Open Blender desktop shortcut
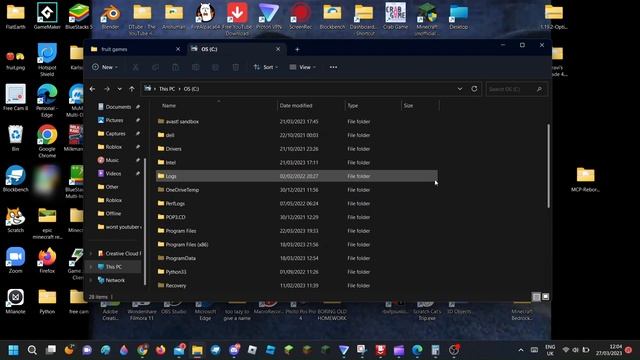The image size is (640, 360). [x=111, y=16]
